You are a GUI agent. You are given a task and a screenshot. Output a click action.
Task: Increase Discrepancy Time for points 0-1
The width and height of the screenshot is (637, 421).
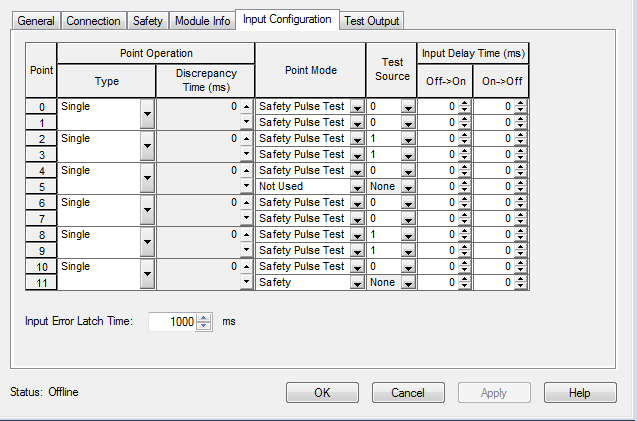coord(247,105)
